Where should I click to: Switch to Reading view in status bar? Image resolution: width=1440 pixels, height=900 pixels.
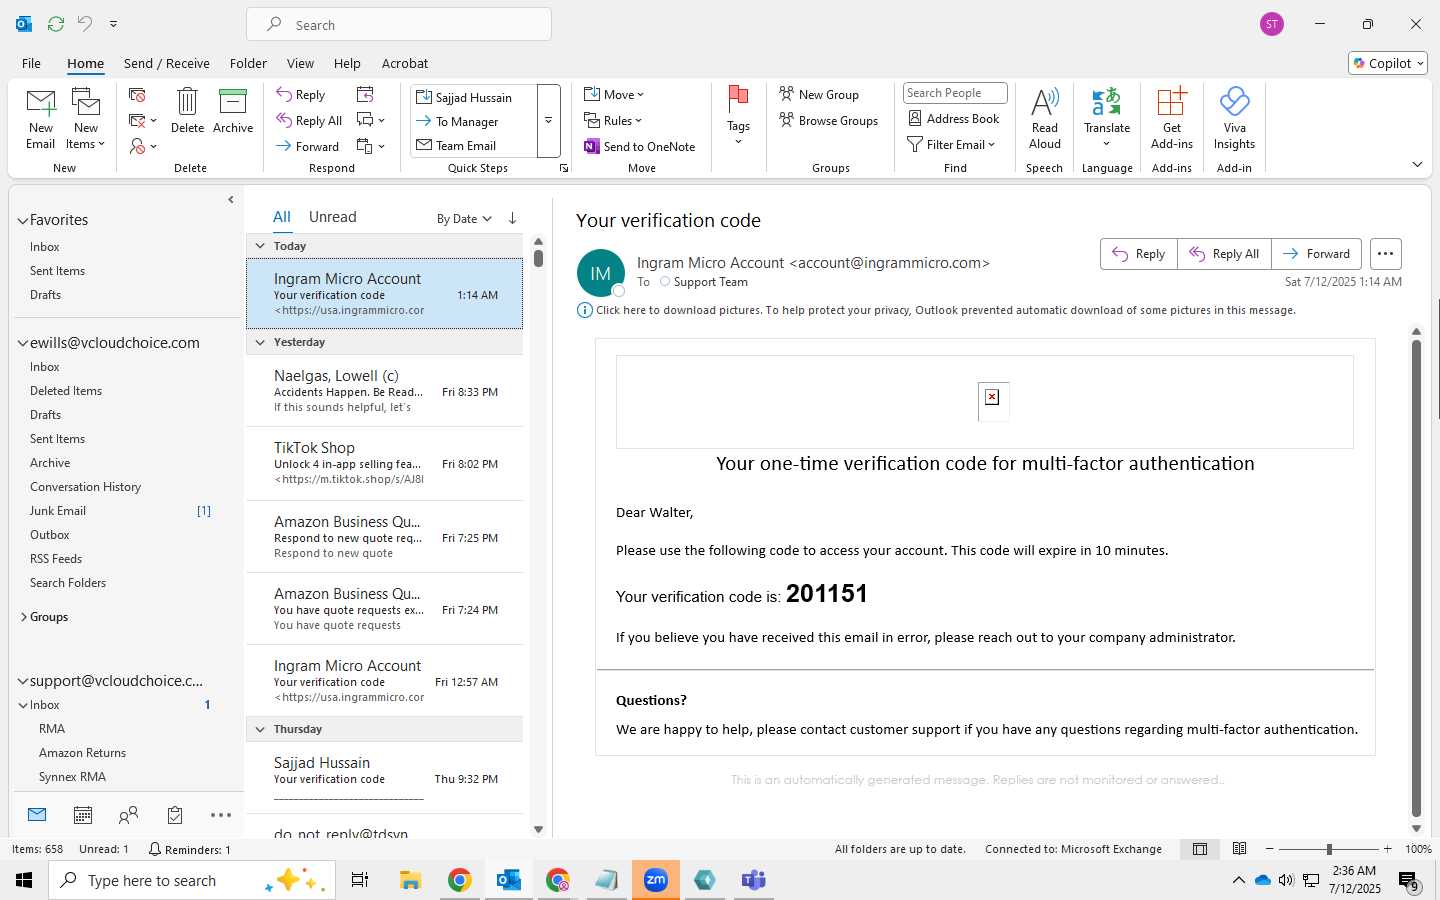(x=1239, y=849)
